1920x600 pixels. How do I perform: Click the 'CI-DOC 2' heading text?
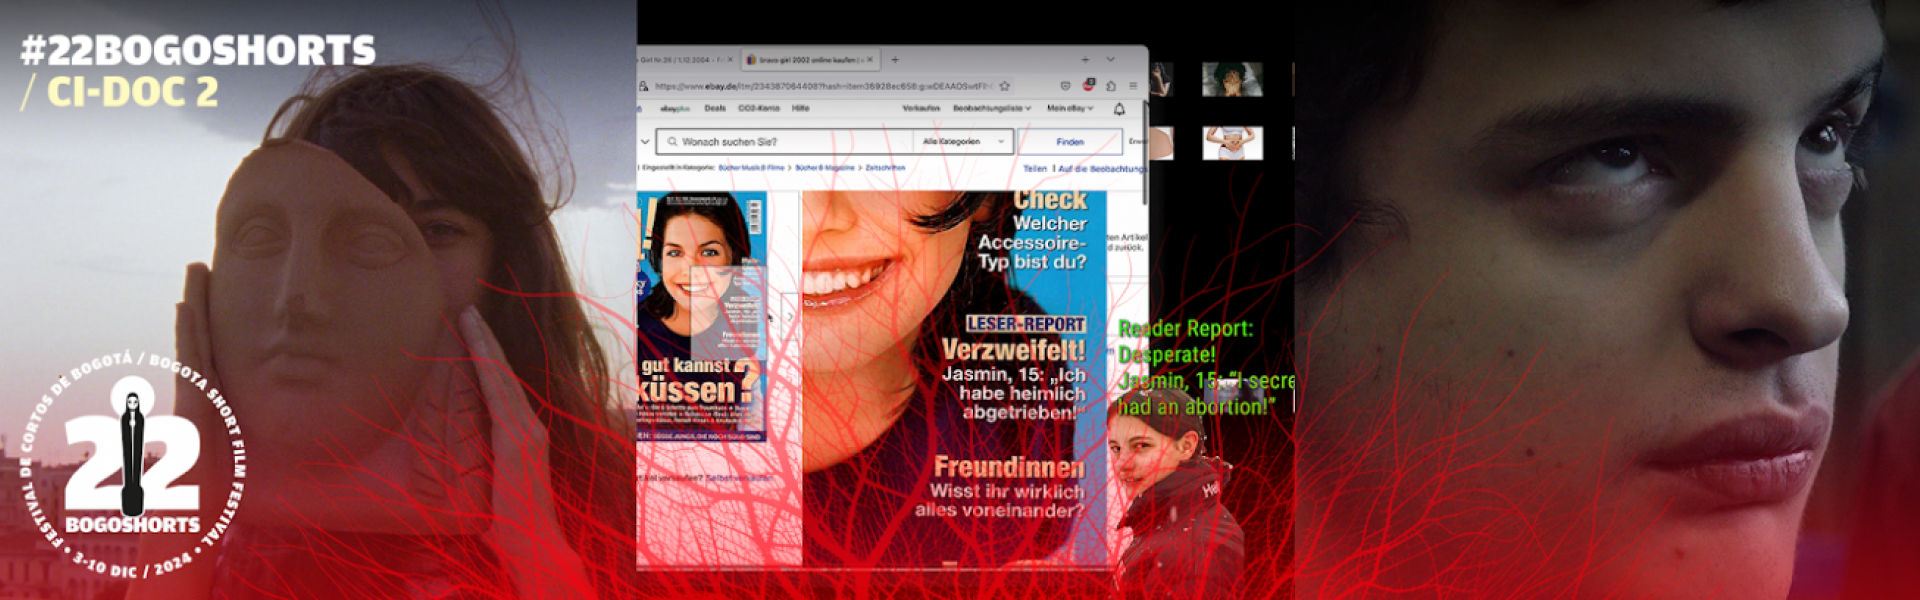click(132, 92)
